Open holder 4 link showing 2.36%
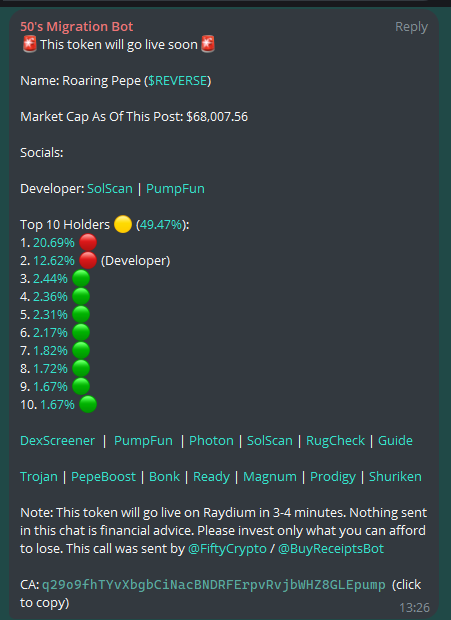 [50, 297]
